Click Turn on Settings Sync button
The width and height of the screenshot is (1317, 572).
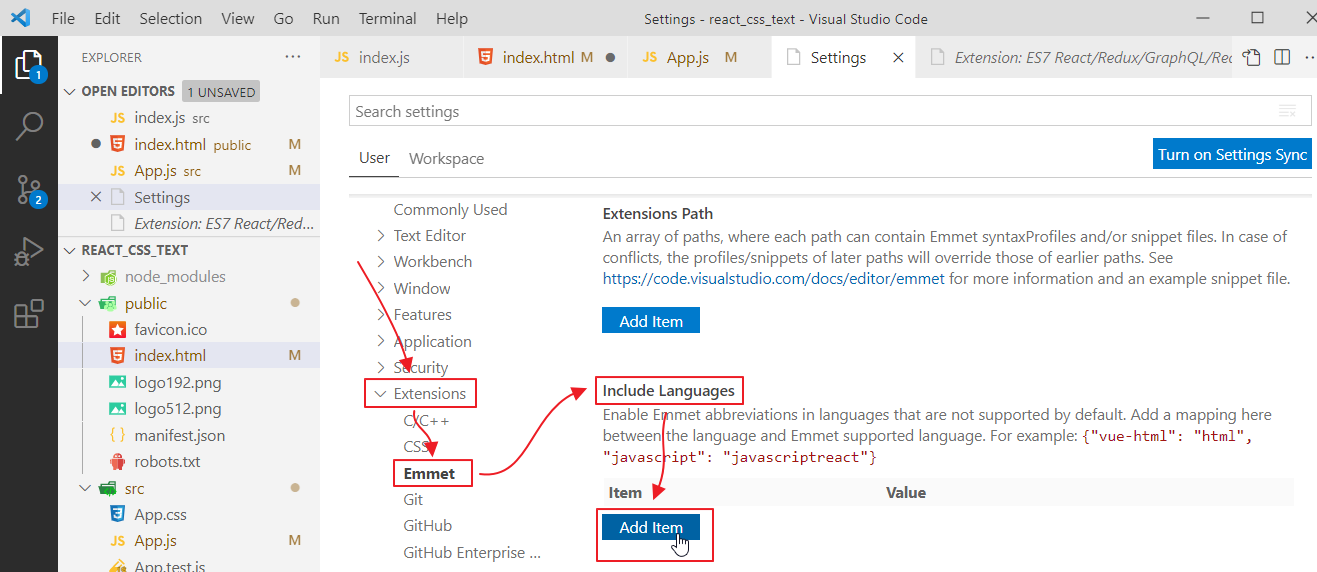point(1231,154)
